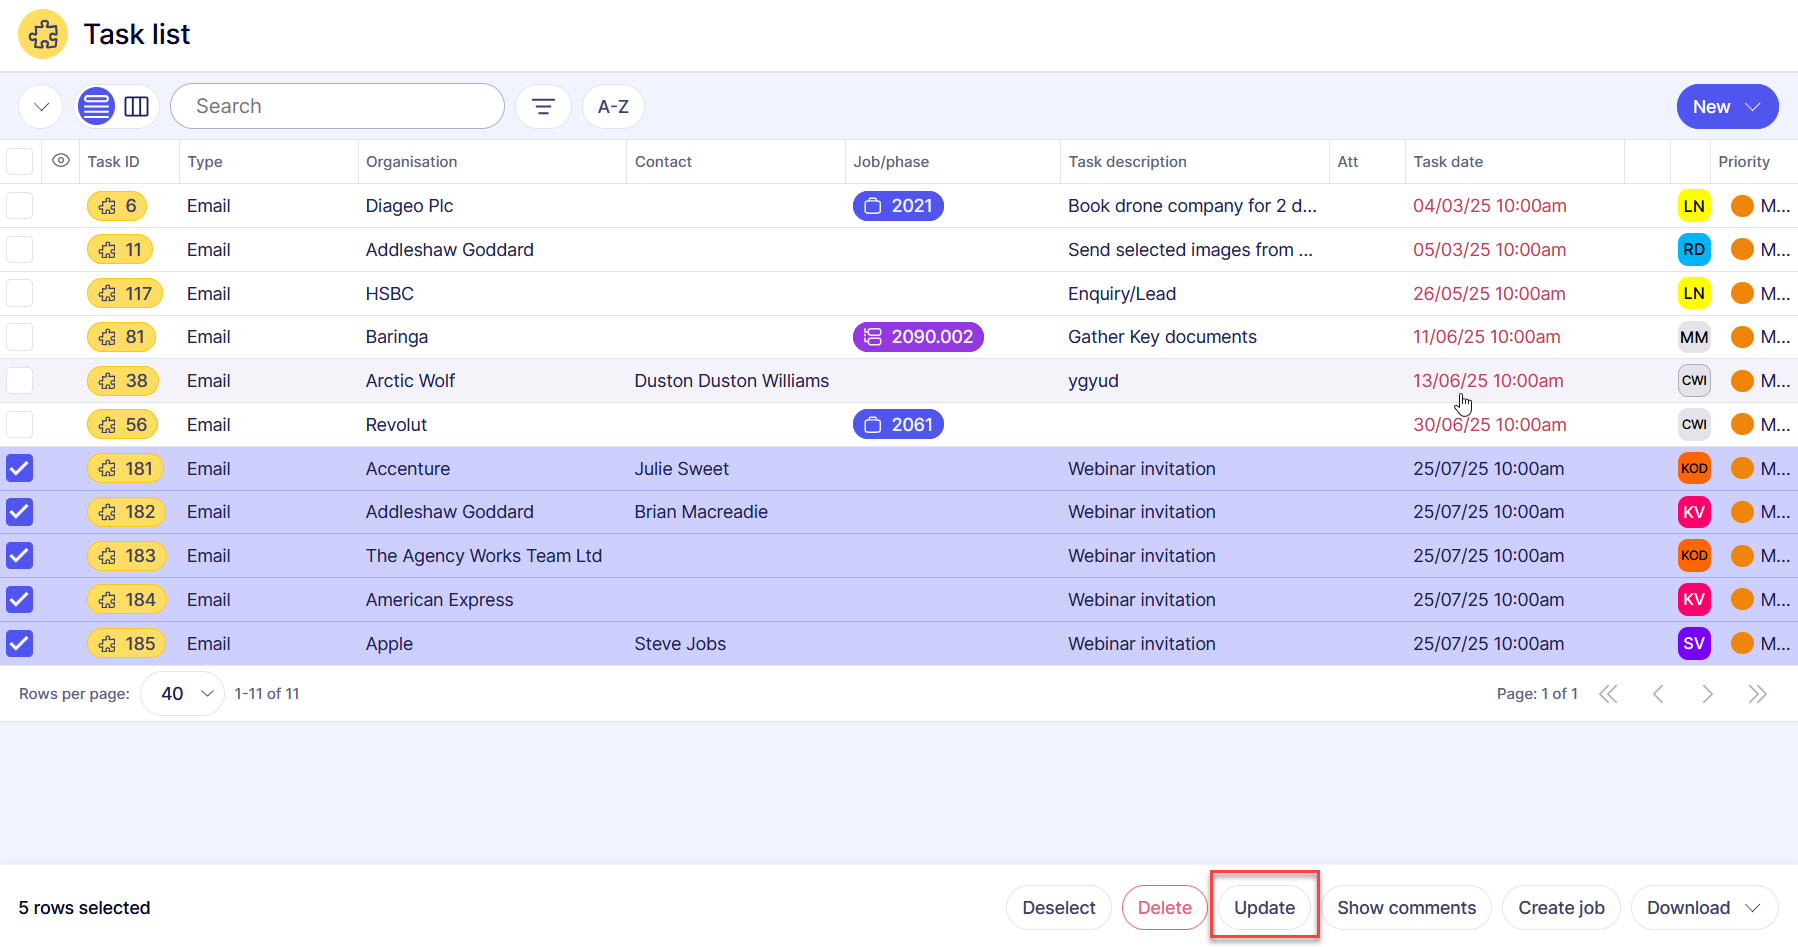The height and width of the screenshot is (947, 1798).
Task: Delete the selected rows
Action: [x=1164, y=908]
